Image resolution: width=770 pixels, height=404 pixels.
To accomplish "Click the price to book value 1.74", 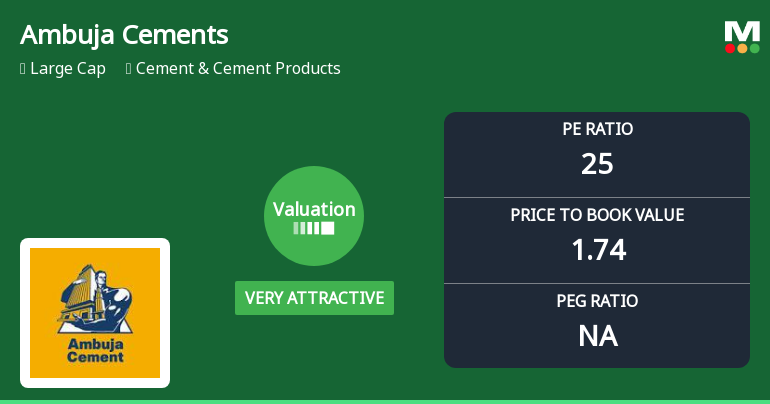I will (597, 250).
